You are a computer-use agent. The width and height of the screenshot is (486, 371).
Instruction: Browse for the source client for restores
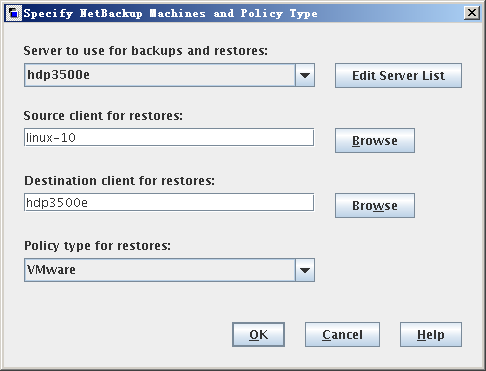[x=375, y=141]
